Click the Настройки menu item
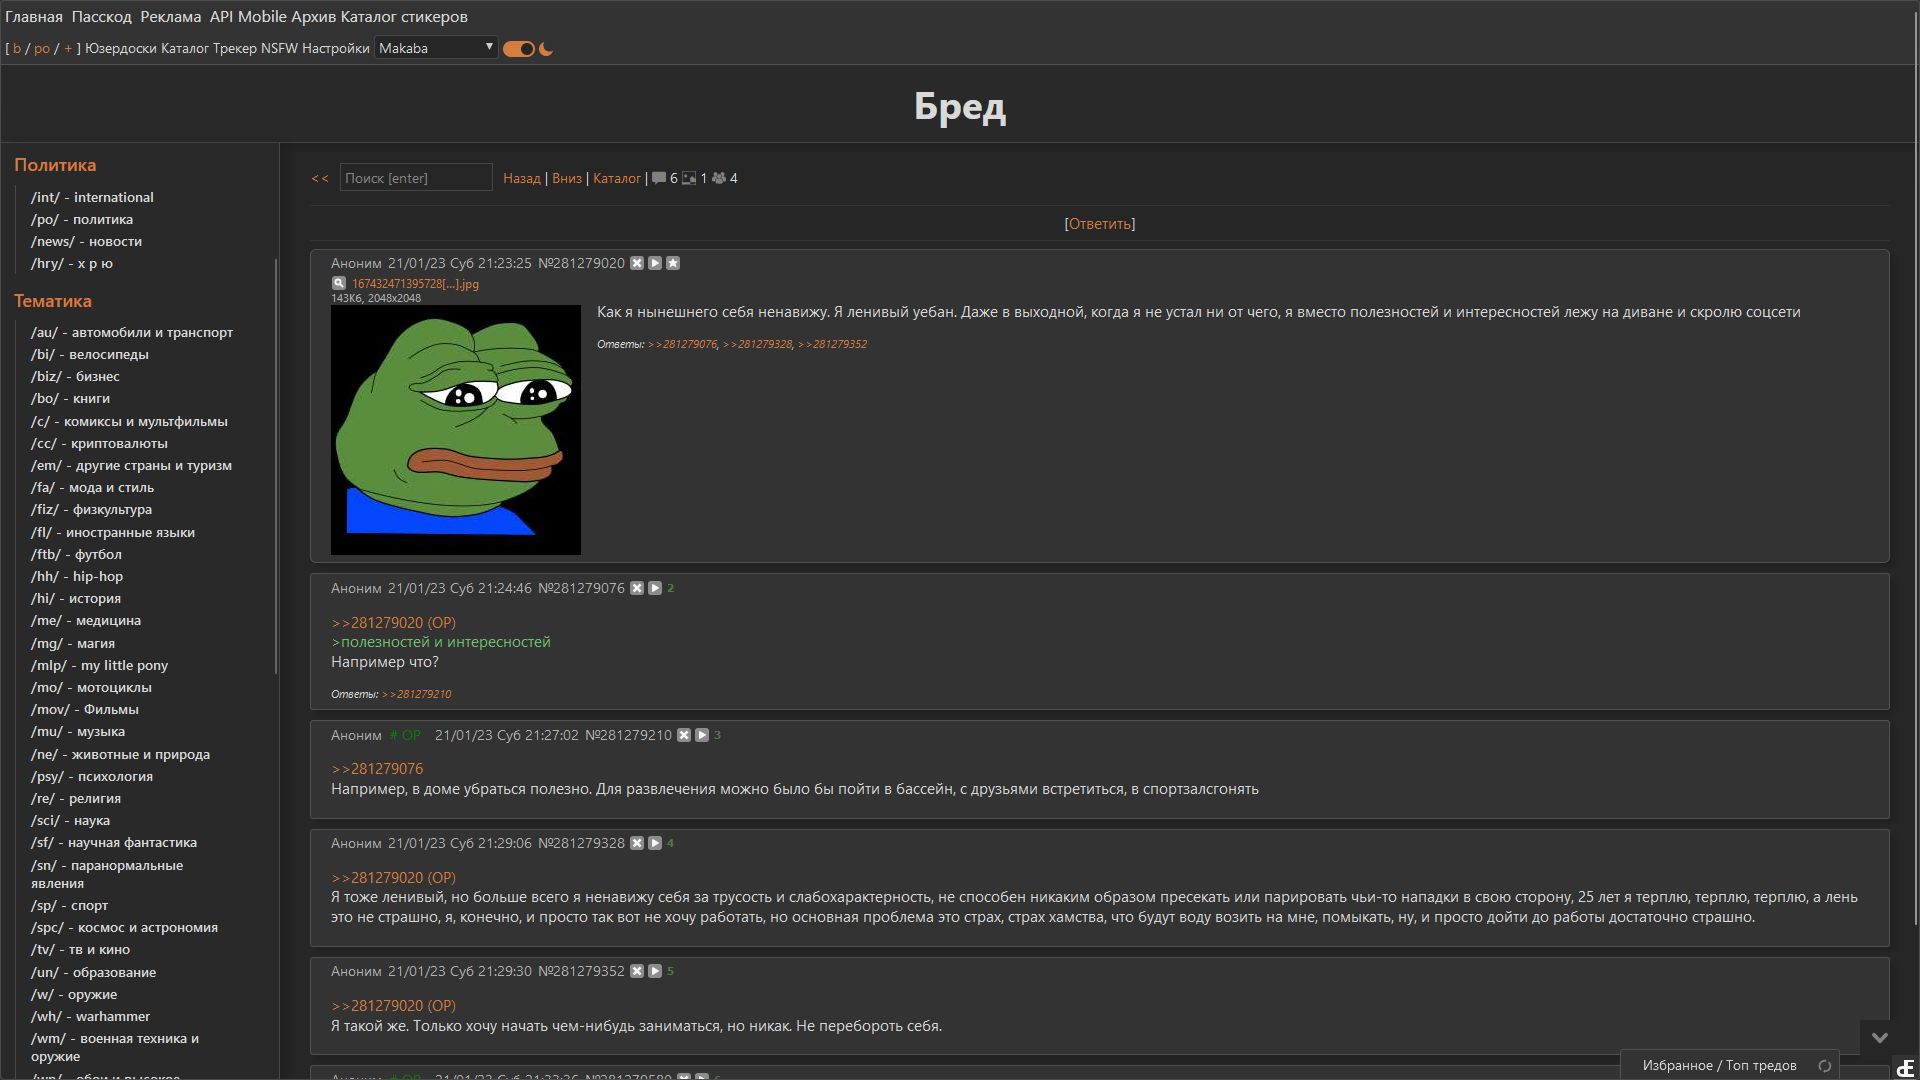This screenshot has height=1080, width=1920. [x=336, y=49]
